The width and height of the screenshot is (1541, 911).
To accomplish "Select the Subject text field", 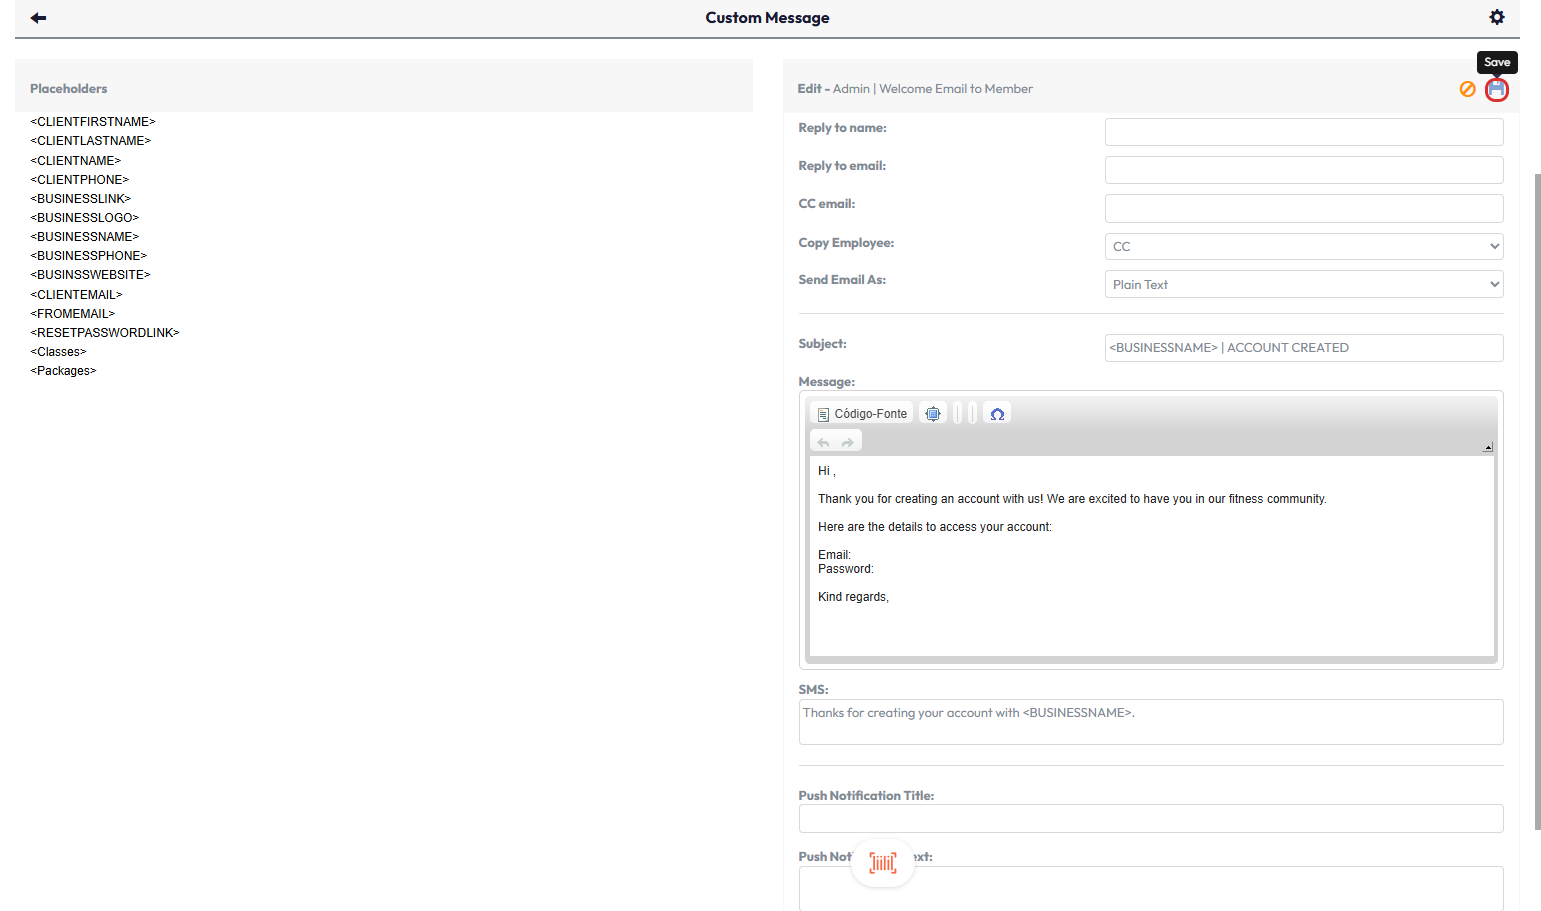I will coord(1303,348).
